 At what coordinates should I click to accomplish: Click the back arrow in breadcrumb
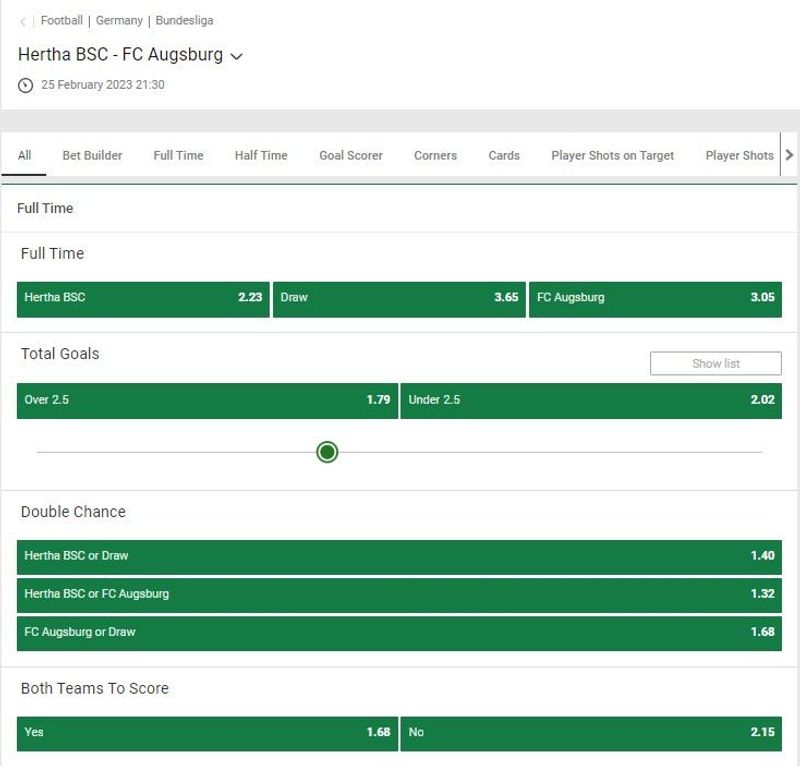[x=22, y=21]
